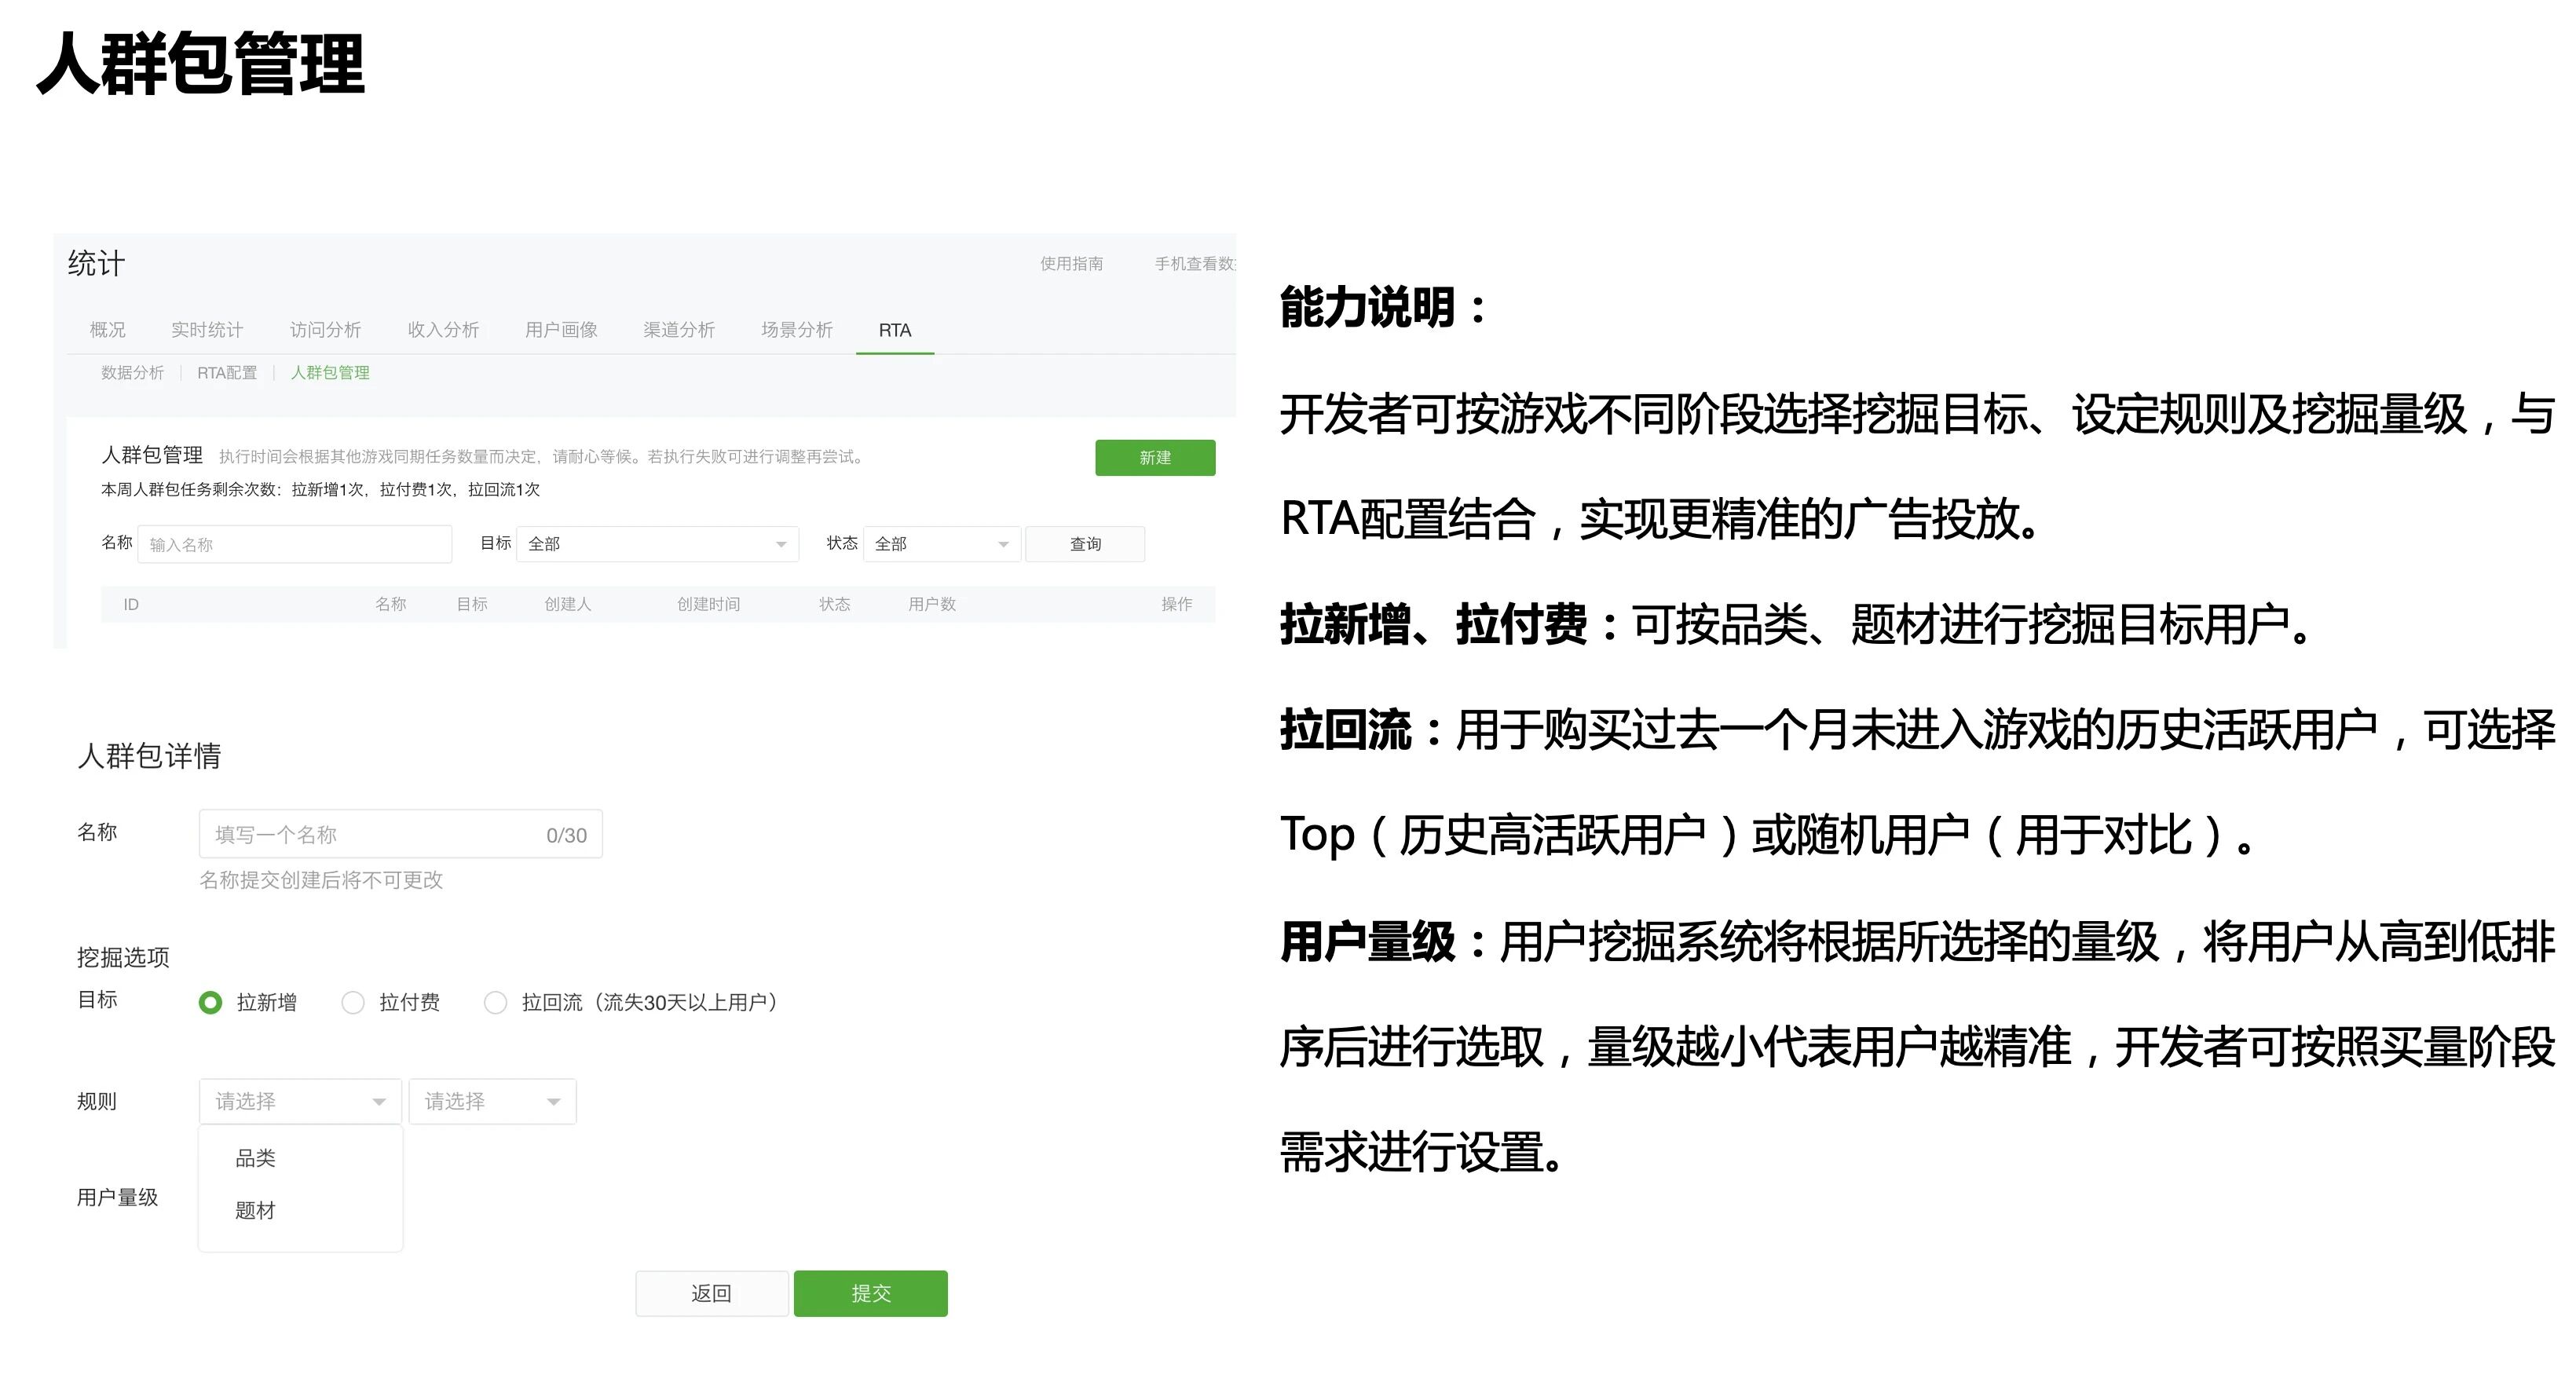2576x1382 pixels.
Task: Open the 渠道分析 tab
Action: pos(678,330)
